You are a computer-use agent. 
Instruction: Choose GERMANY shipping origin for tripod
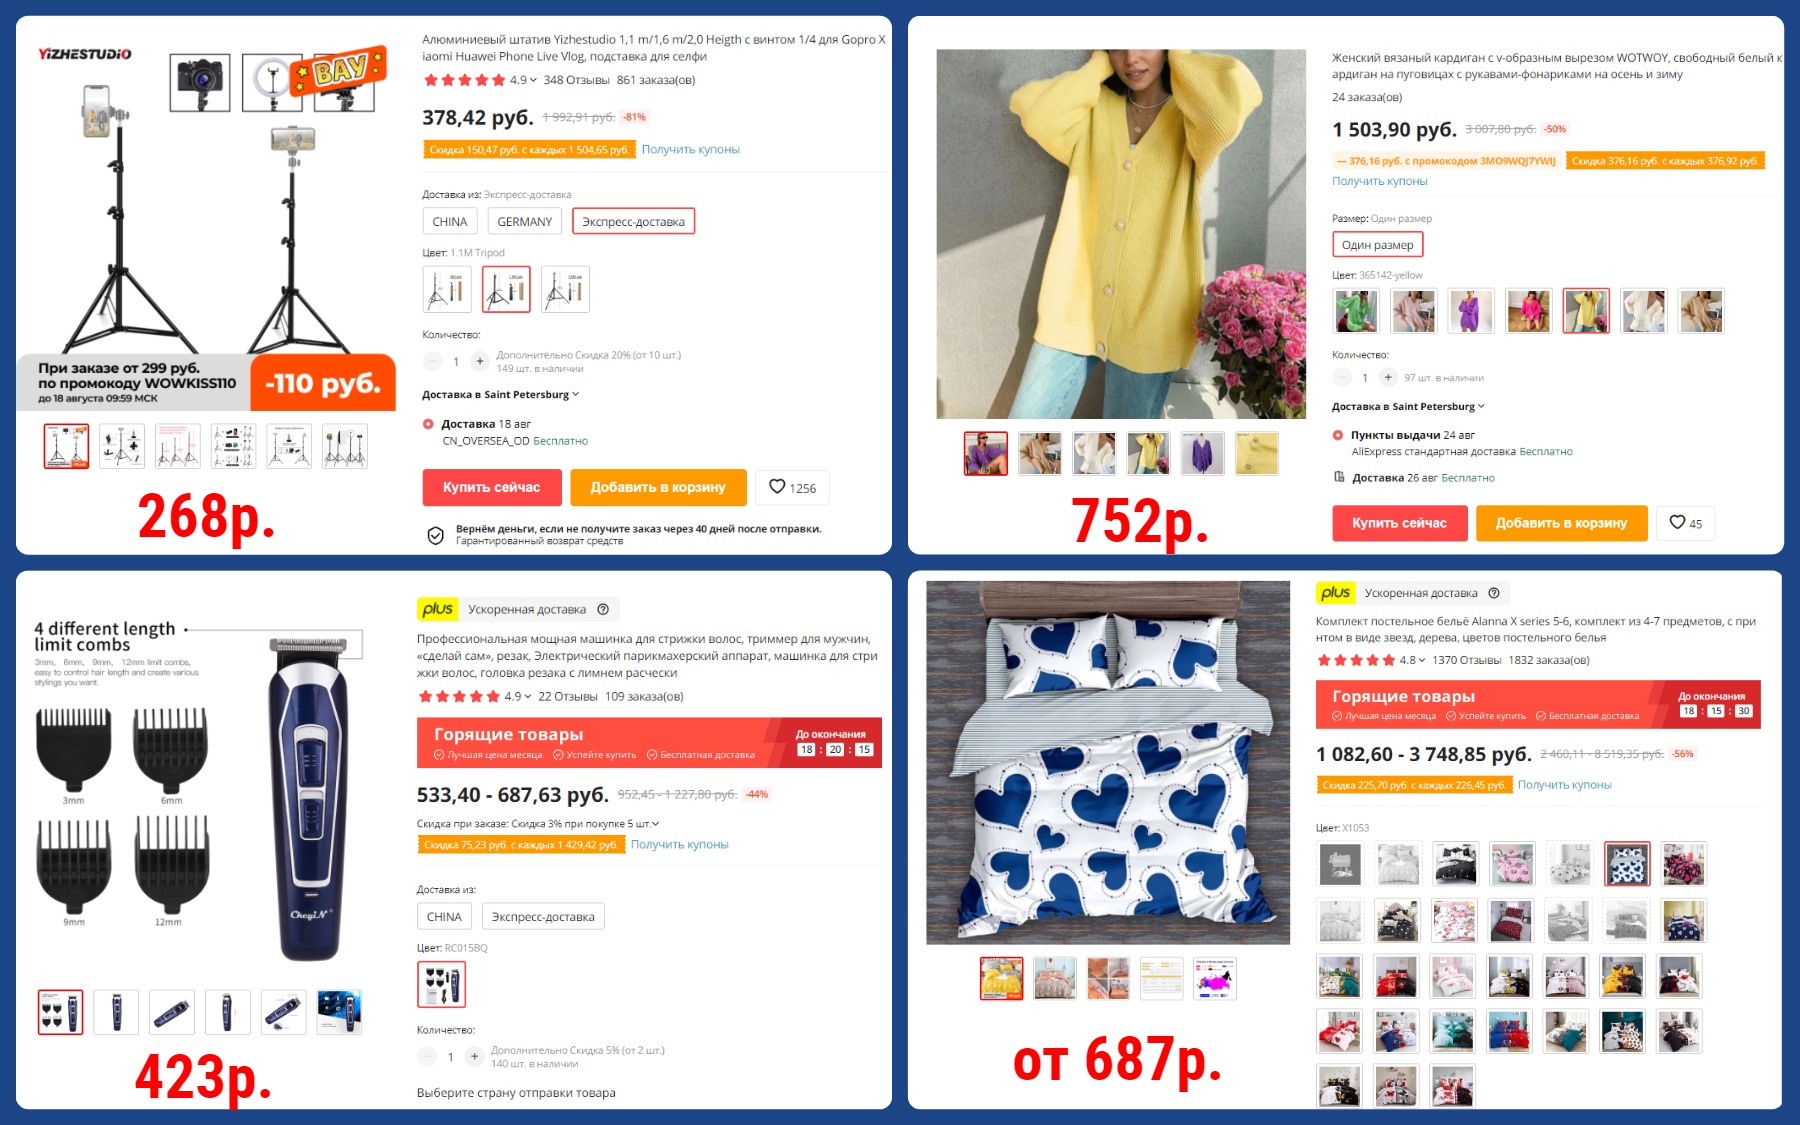click(x=524, y=221)
